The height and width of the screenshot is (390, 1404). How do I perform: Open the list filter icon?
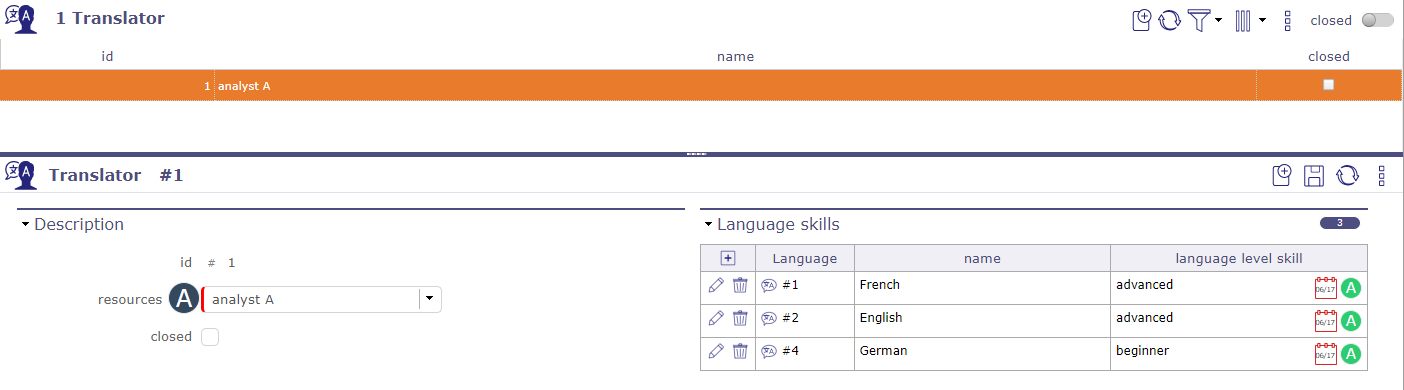point(1198,19)
